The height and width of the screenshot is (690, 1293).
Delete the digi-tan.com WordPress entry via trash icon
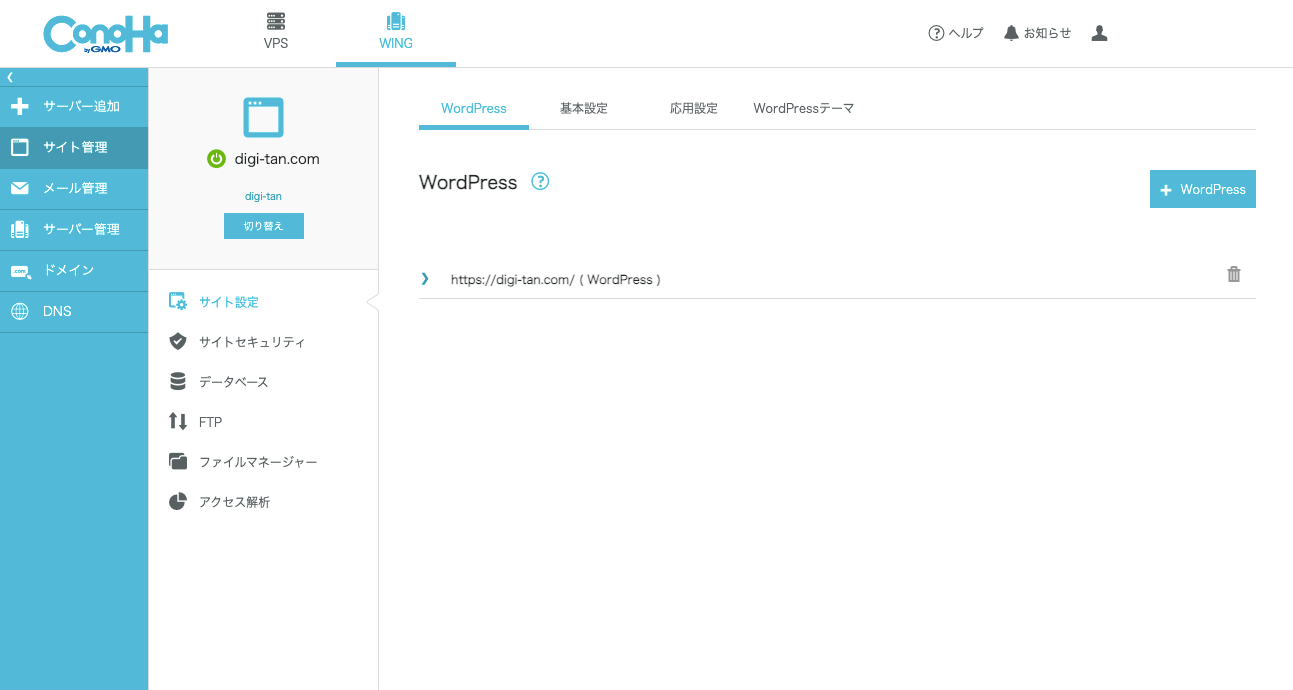[x=1233, y=275]
